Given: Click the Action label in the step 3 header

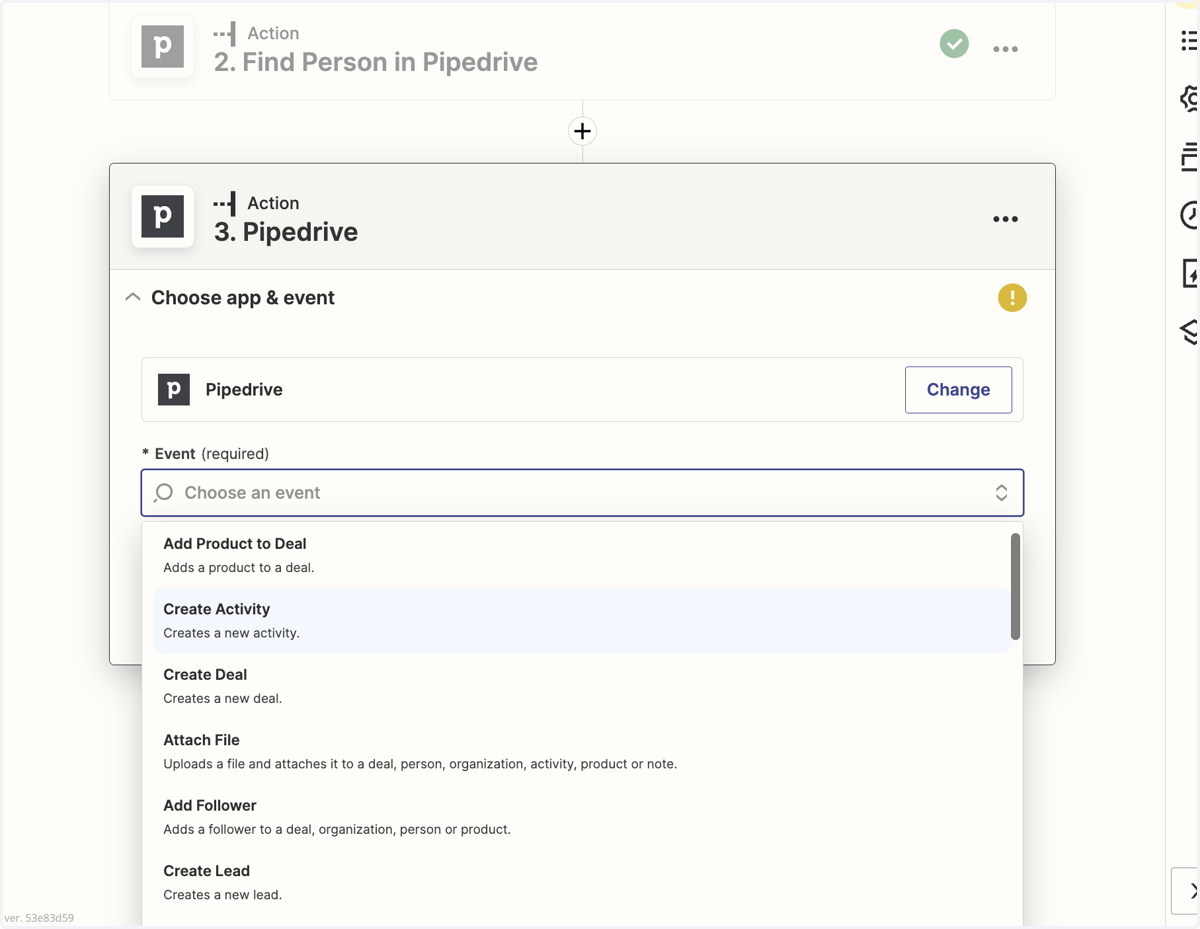Looking at the screenshot, I should click(x=273, y=203).
